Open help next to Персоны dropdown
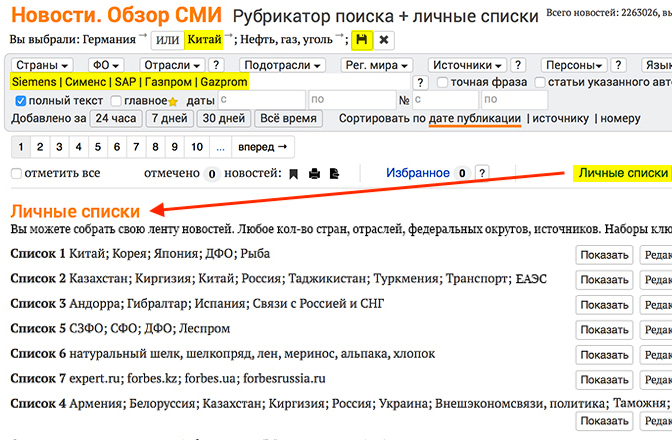Viewport: 672px width, 440px height. tap(618, 65)
